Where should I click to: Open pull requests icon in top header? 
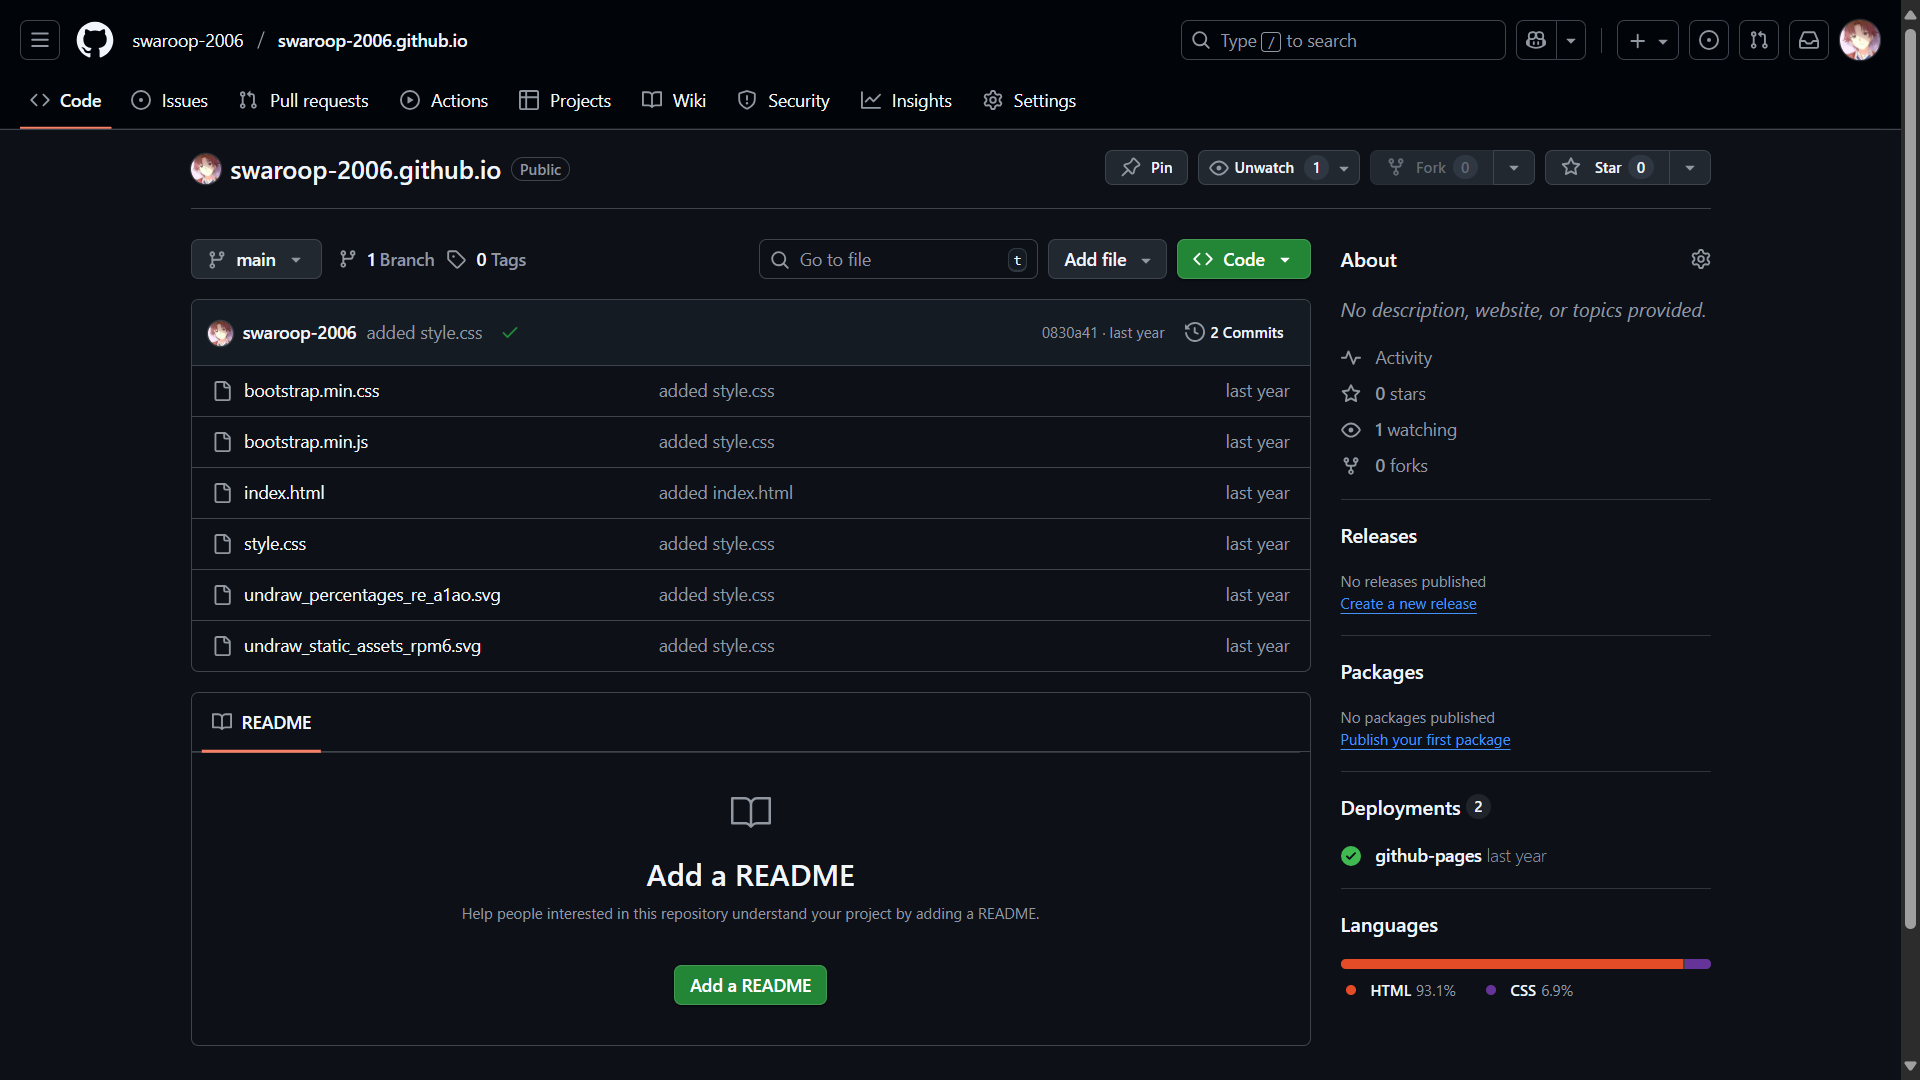coord(1759,41)
